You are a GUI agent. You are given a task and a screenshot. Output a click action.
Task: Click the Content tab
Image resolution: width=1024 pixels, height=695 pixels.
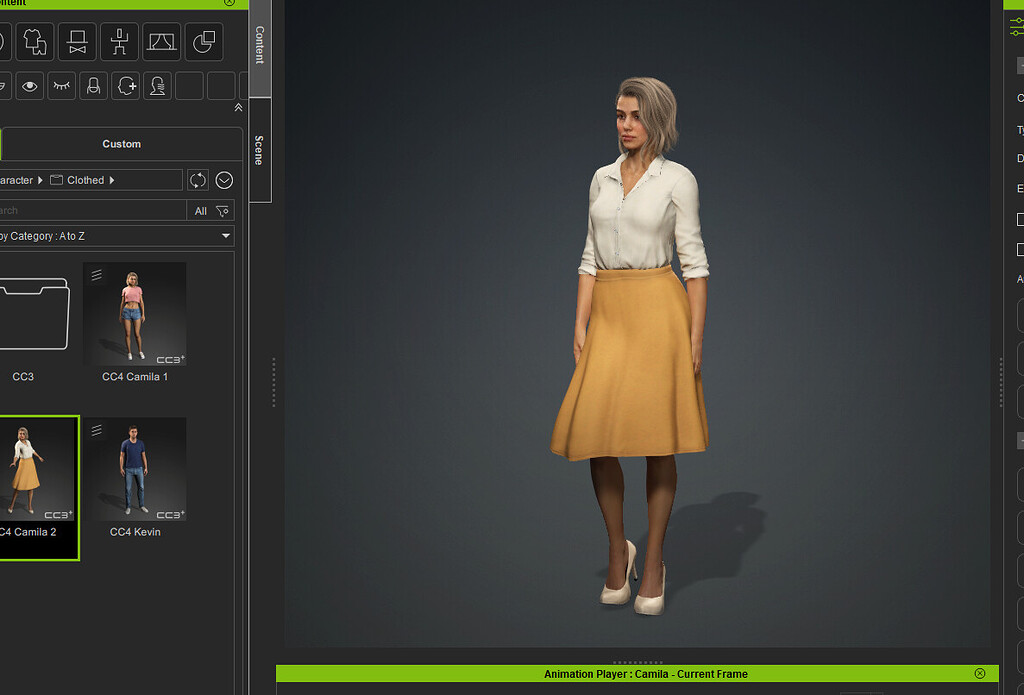257,45
